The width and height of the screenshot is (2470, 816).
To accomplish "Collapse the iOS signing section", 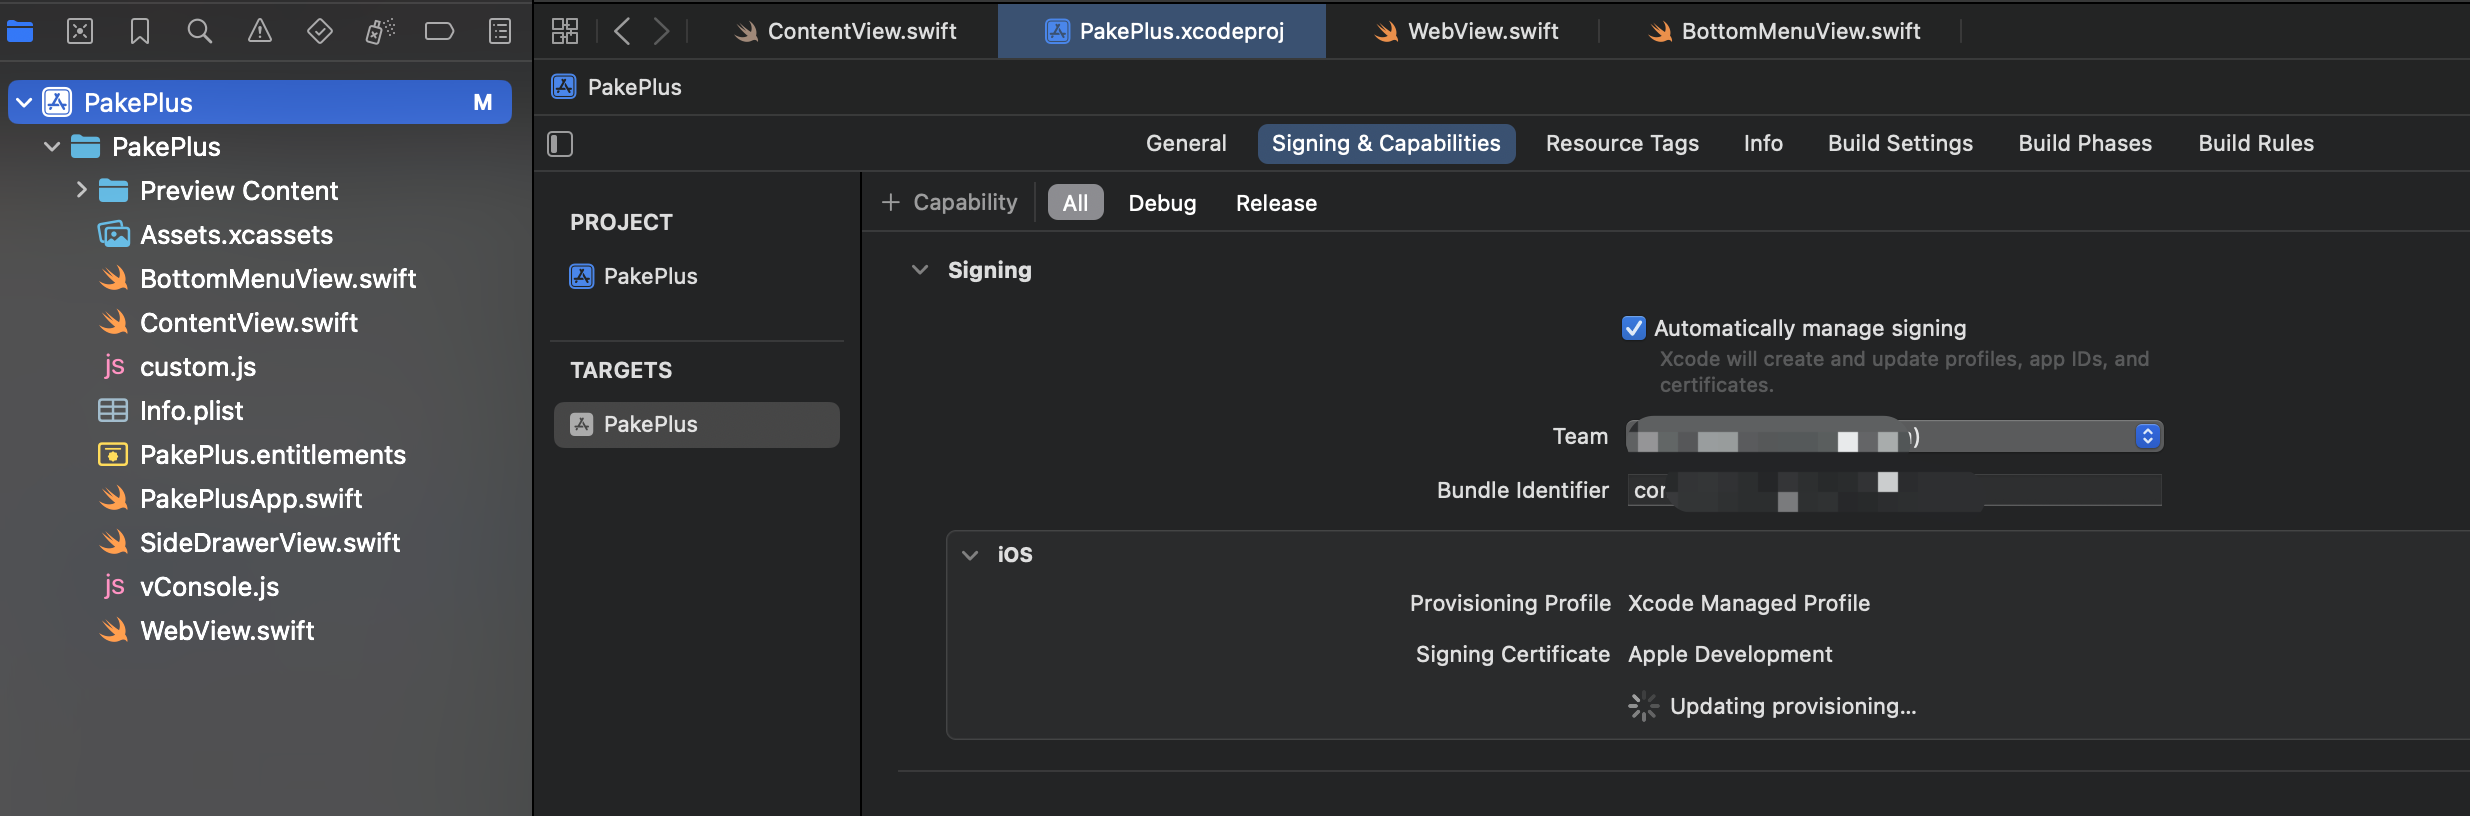I will click(x=969, y=555).
